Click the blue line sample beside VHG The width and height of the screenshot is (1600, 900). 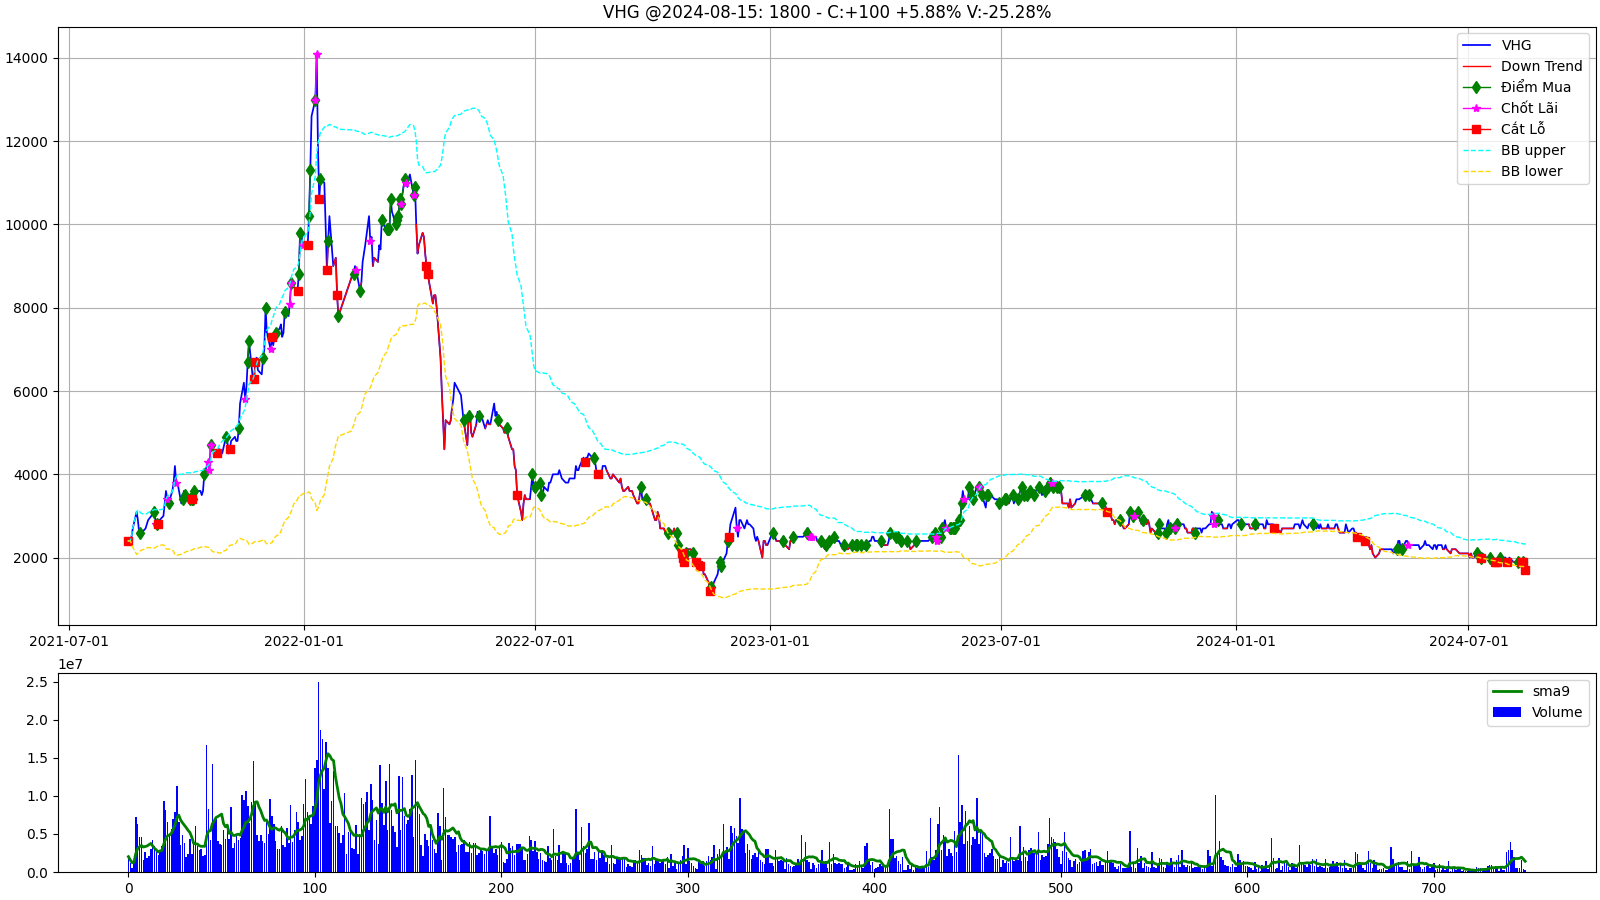tap(1476, 45)
